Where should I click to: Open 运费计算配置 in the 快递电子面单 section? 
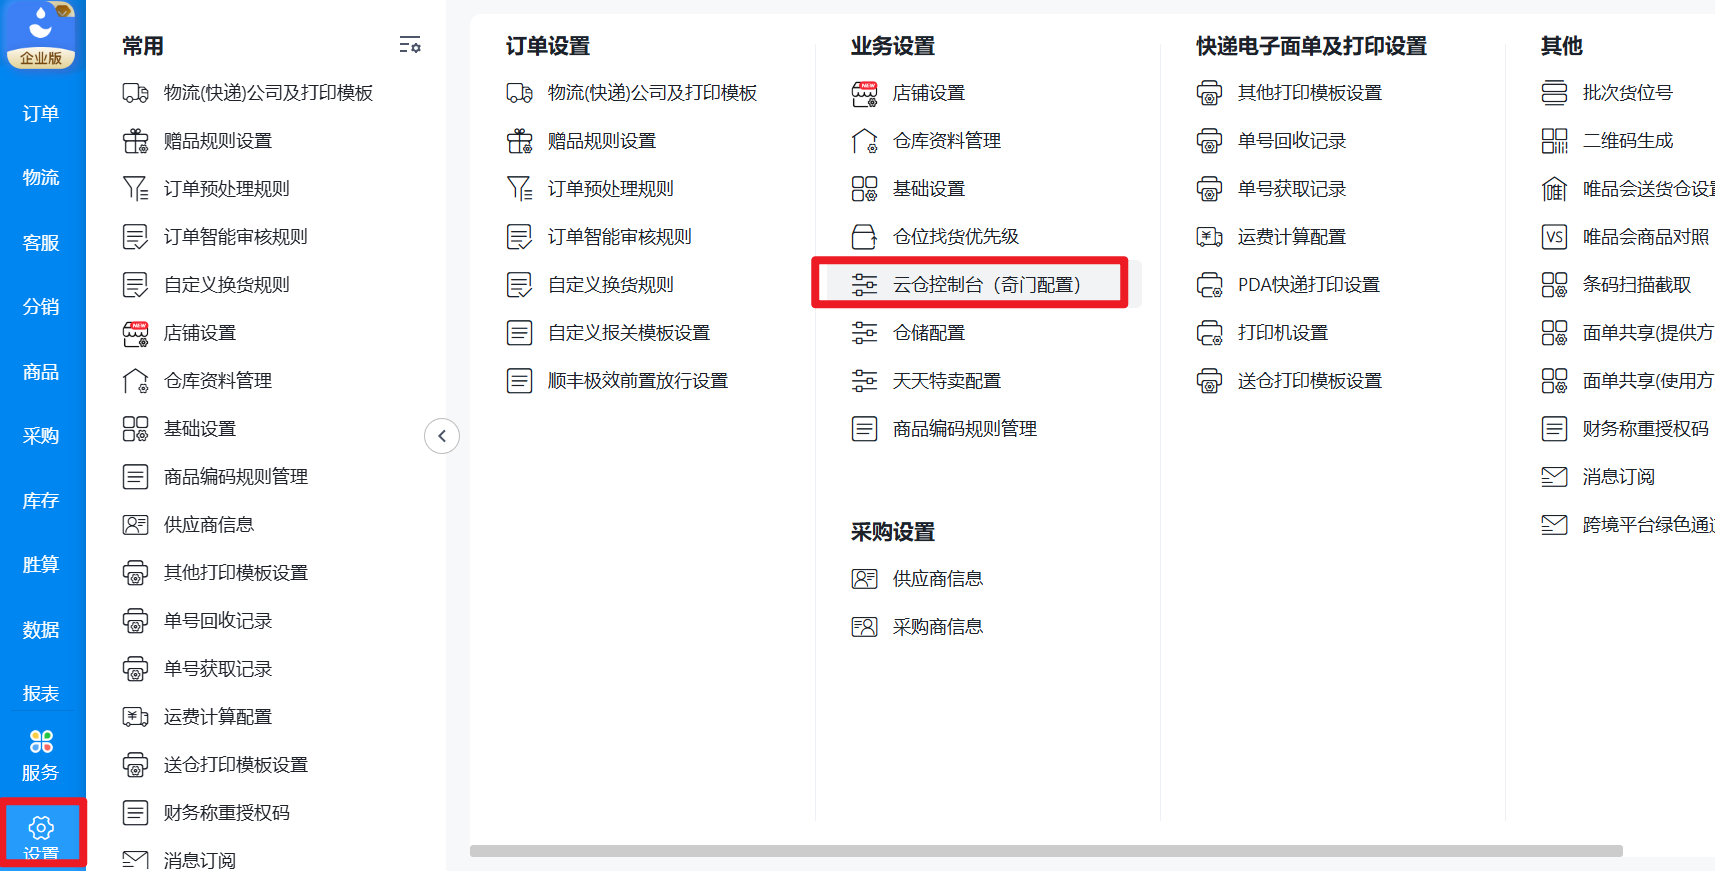1291,237
